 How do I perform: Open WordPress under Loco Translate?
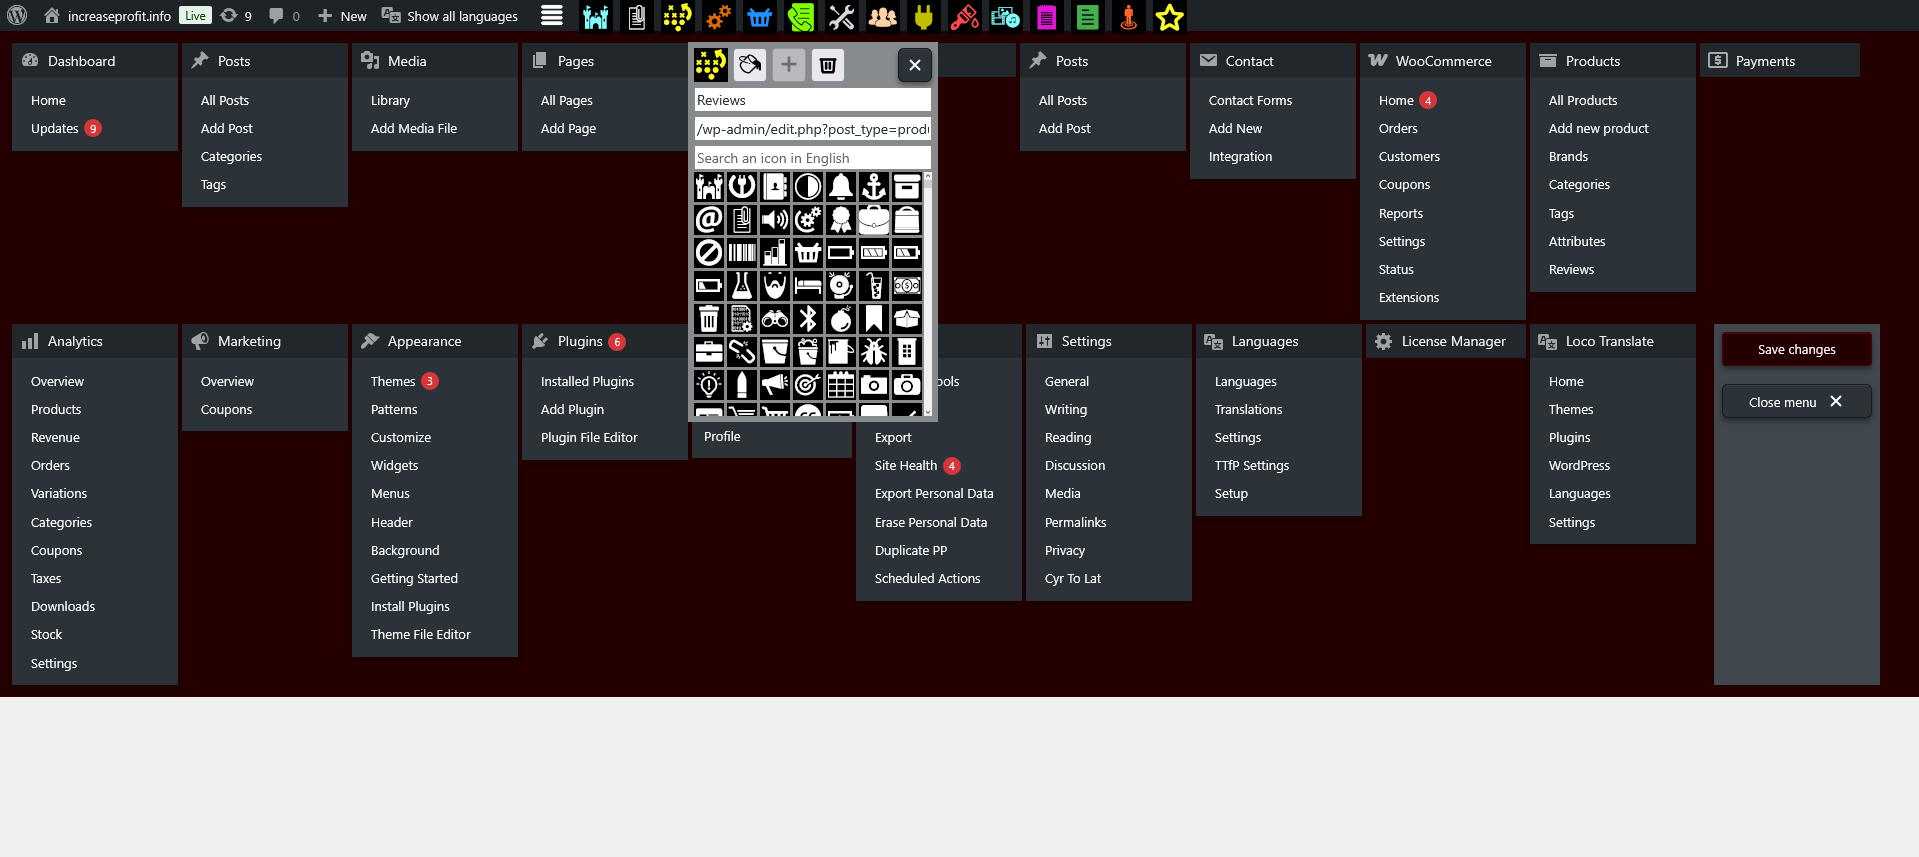(1579, 465)
